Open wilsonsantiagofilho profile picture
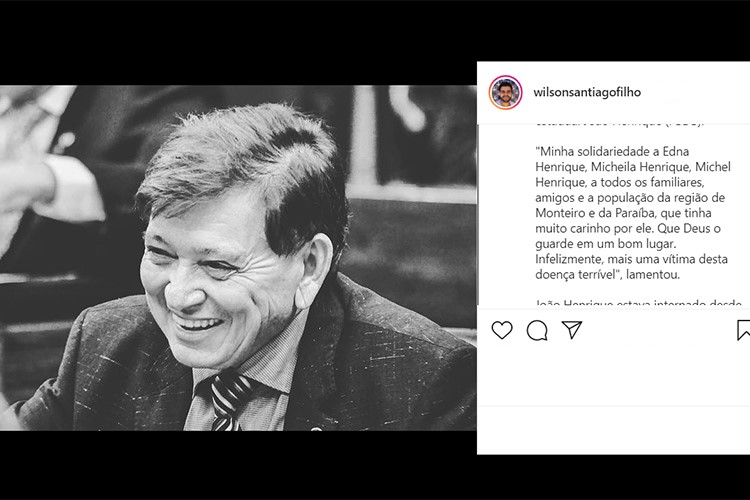750x500 pixels. point(505,92)
